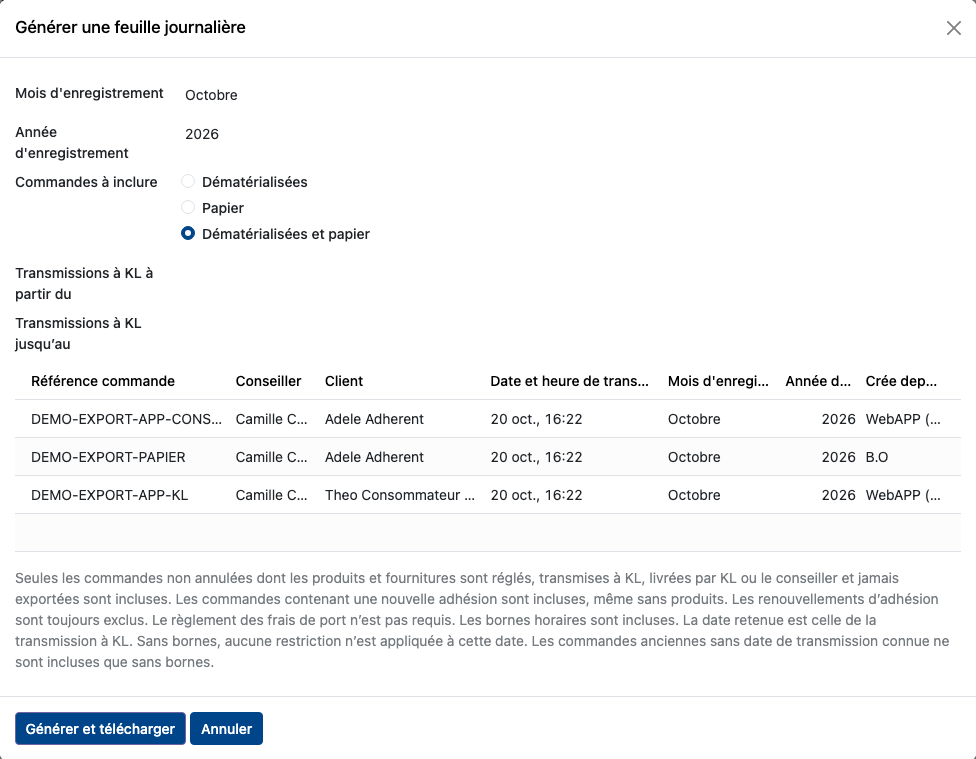Click 20 oct., 16:22 in DEMO-EXPORT-APP-CONS... row
The height and width of the screenshot is (759, 976).
[537, 419]
